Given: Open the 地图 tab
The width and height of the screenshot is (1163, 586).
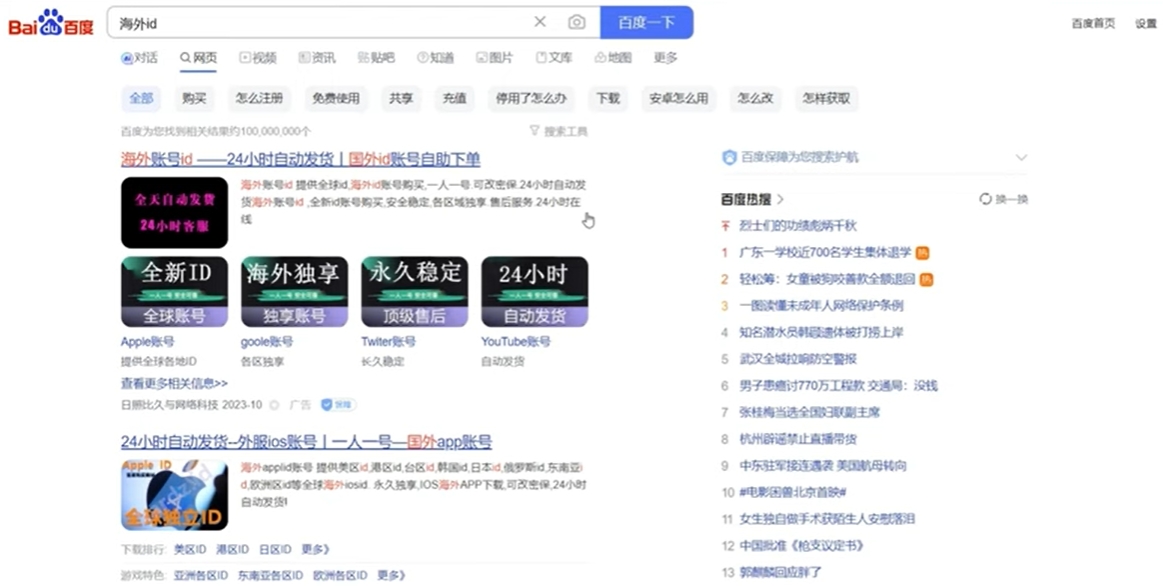Looking at the screenshot, I should (x=613, y=58).
